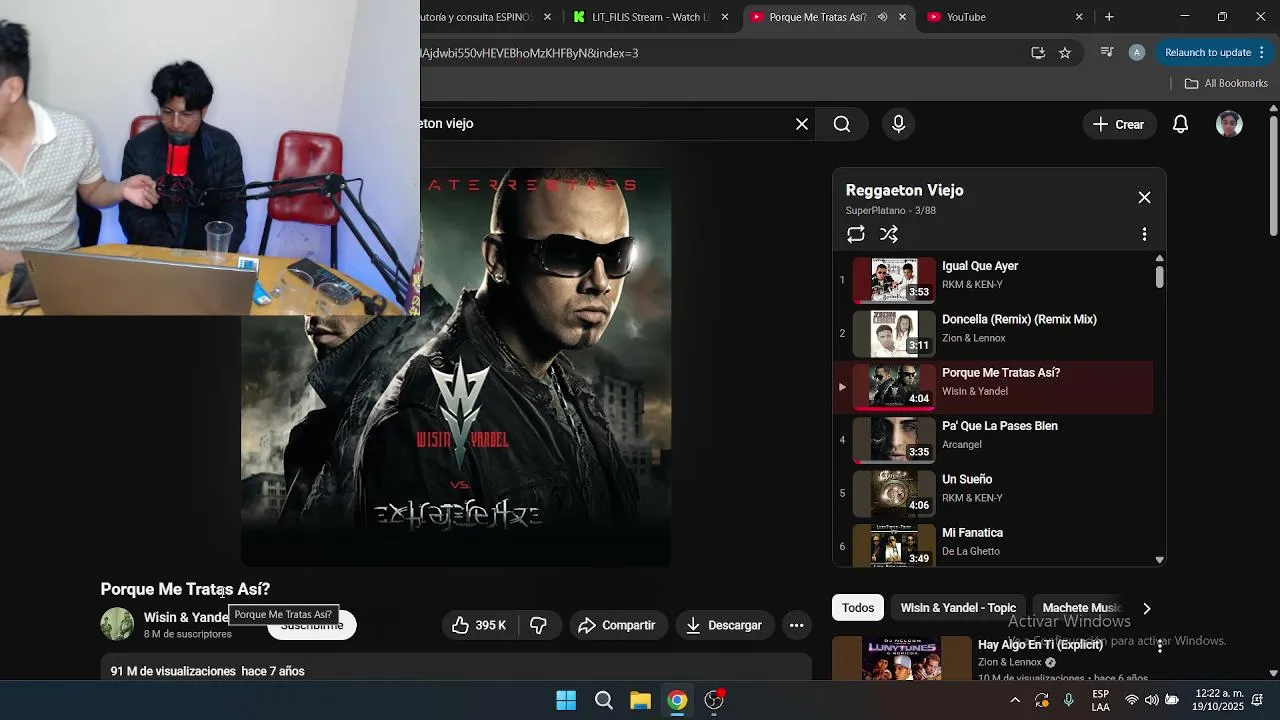Click the Wisin & Yandel channel name
Screen dimensions: 1280x720
pyautogui.click(x=186, y=618)
